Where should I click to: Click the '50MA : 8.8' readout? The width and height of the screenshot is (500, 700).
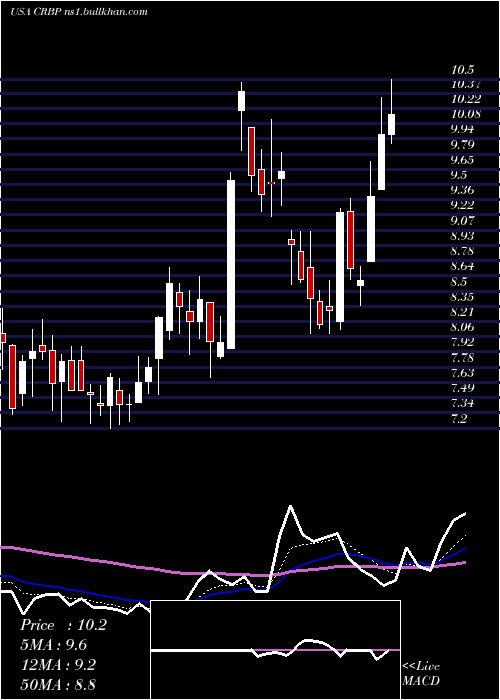[58, 684]
